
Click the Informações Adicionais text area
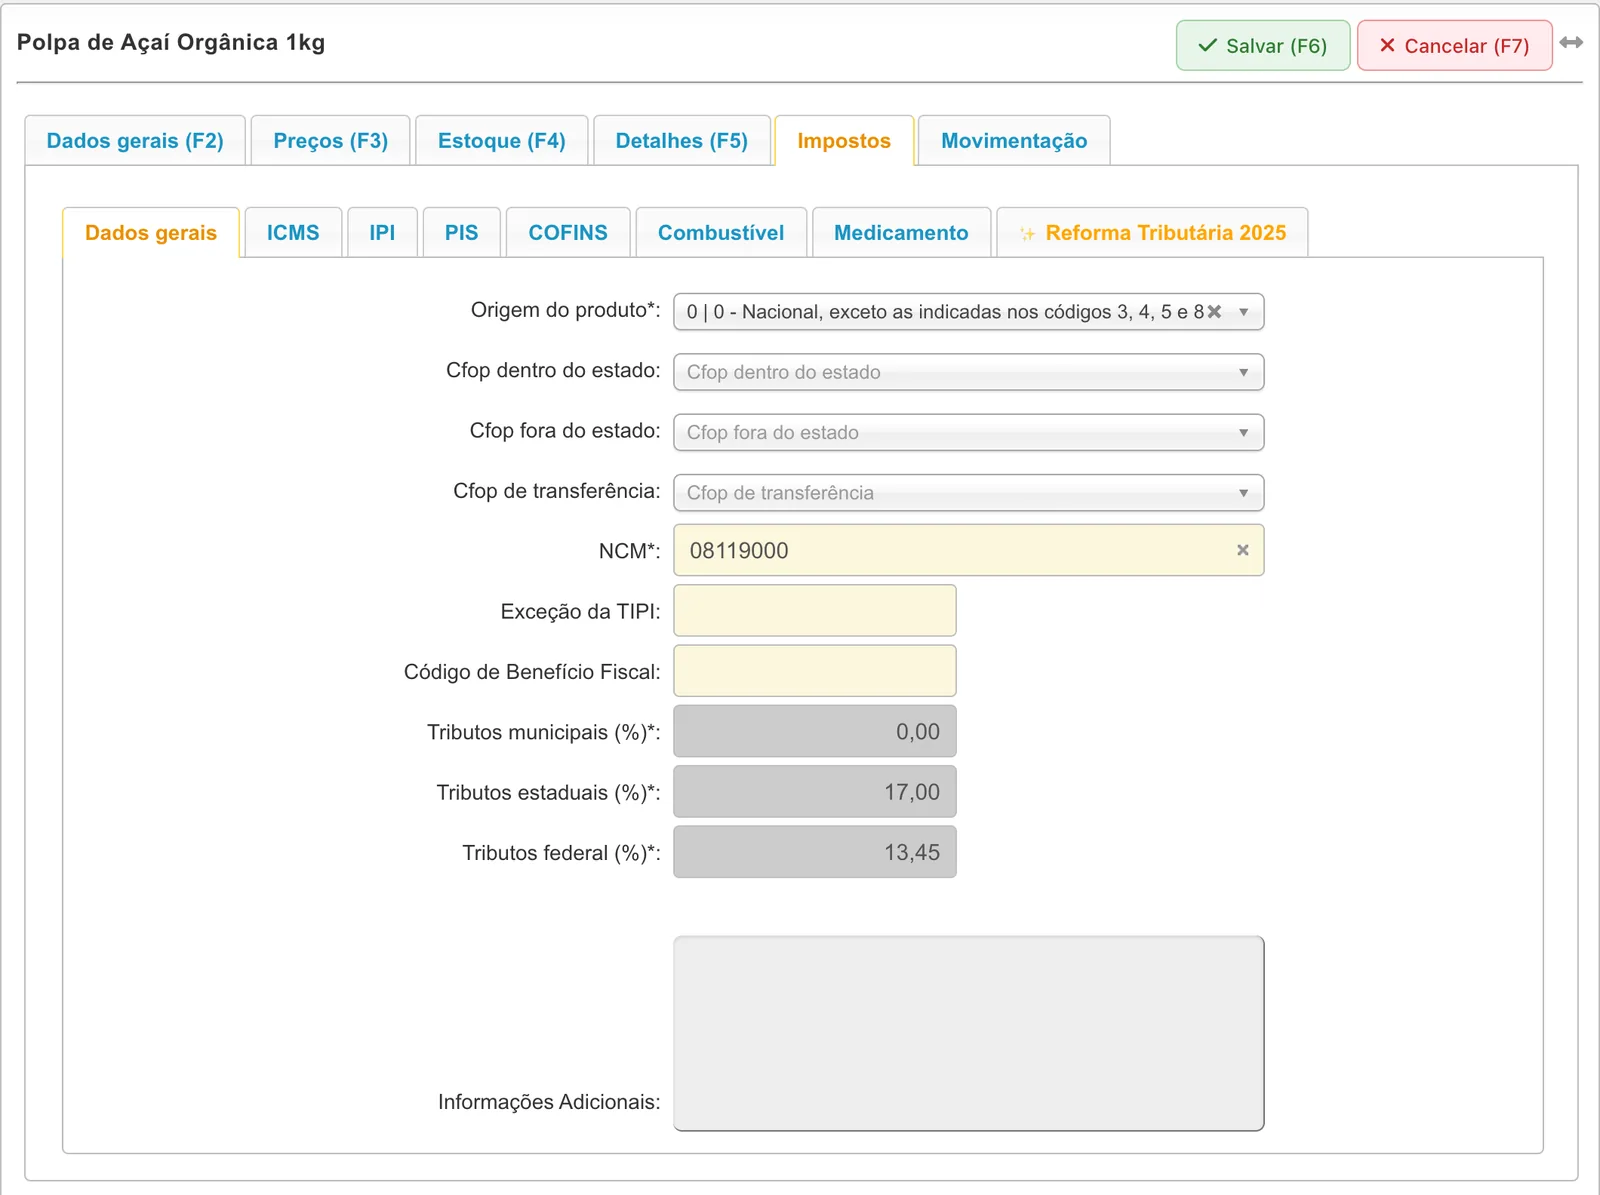coord(968,1034)
